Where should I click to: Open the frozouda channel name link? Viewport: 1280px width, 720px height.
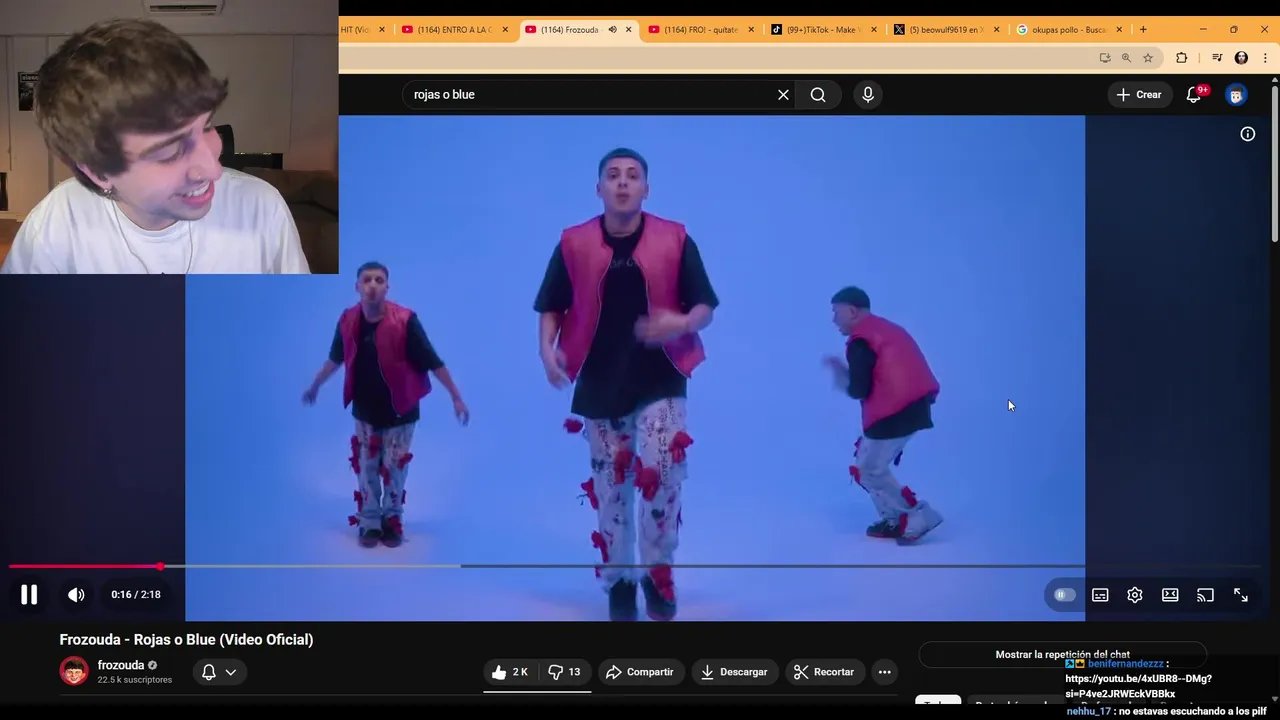121,665
